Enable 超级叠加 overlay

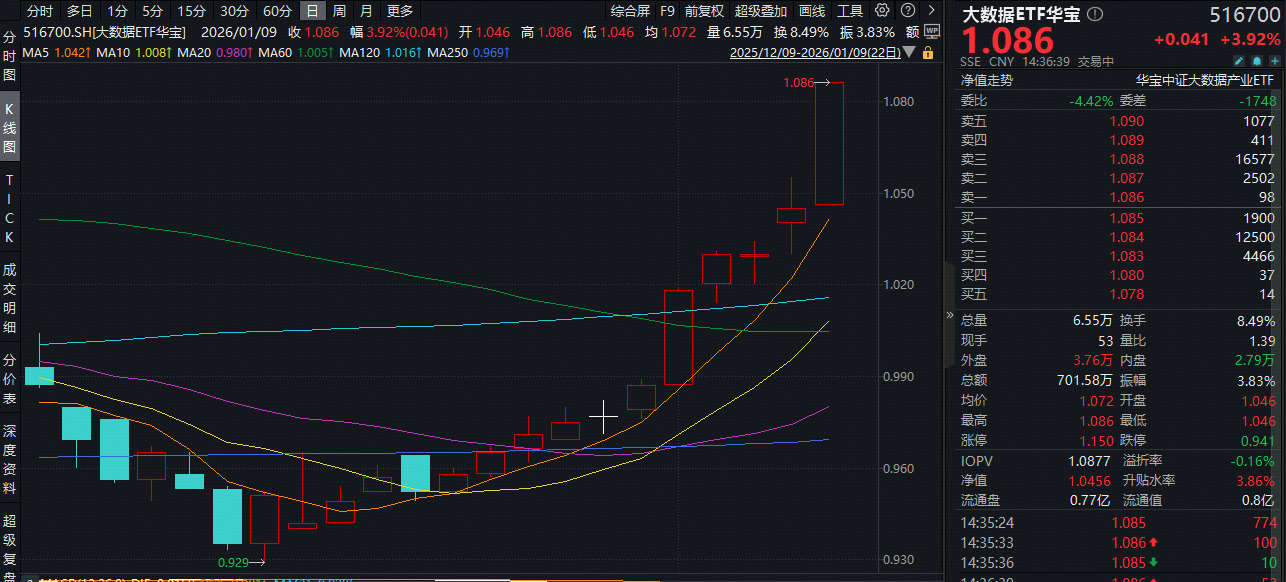pyautogui.click(x=760, y=11)
